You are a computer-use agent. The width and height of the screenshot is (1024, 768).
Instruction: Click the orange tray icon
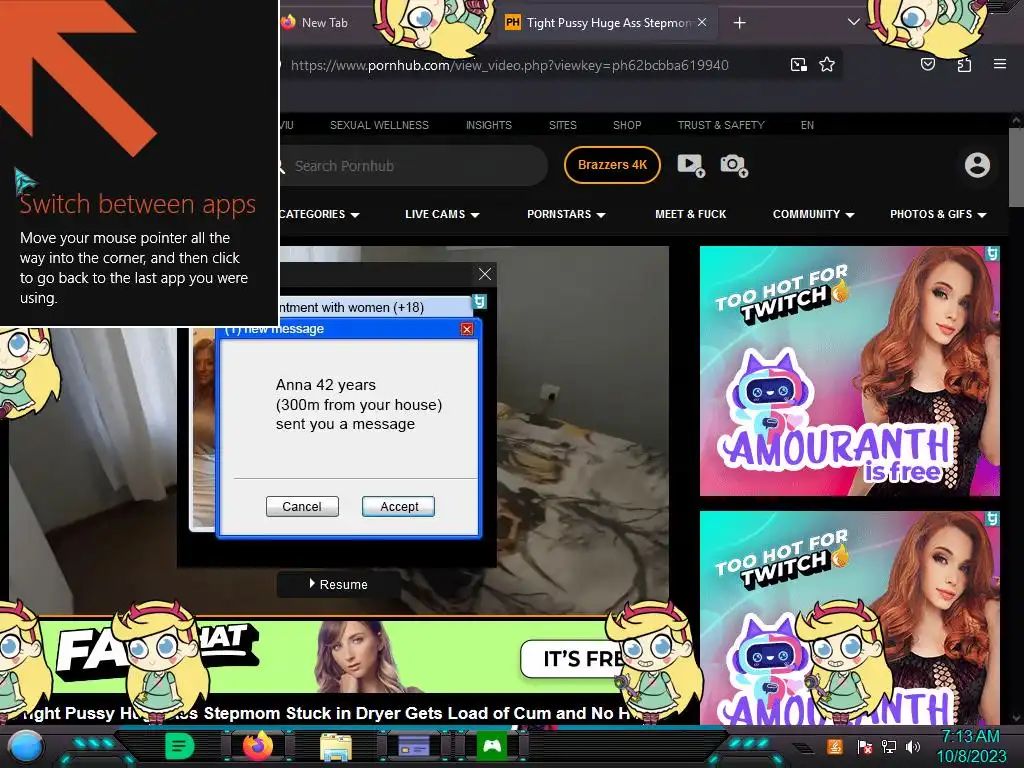pos(834,746)
